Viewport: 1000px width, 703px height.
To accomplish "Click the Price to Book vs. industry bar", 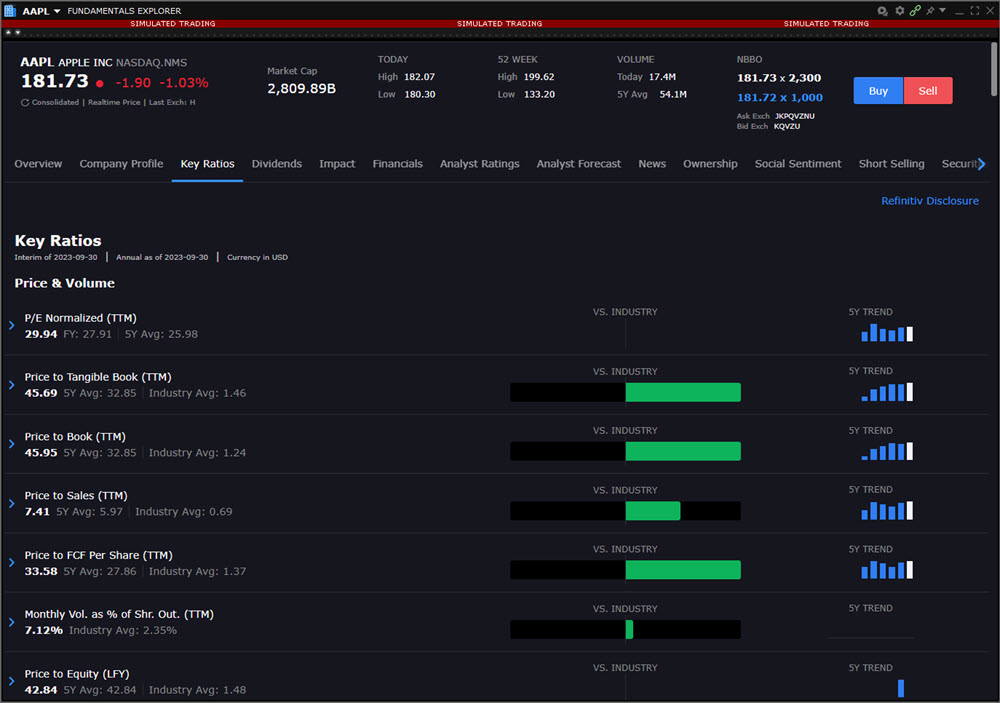I will [626, 452].
